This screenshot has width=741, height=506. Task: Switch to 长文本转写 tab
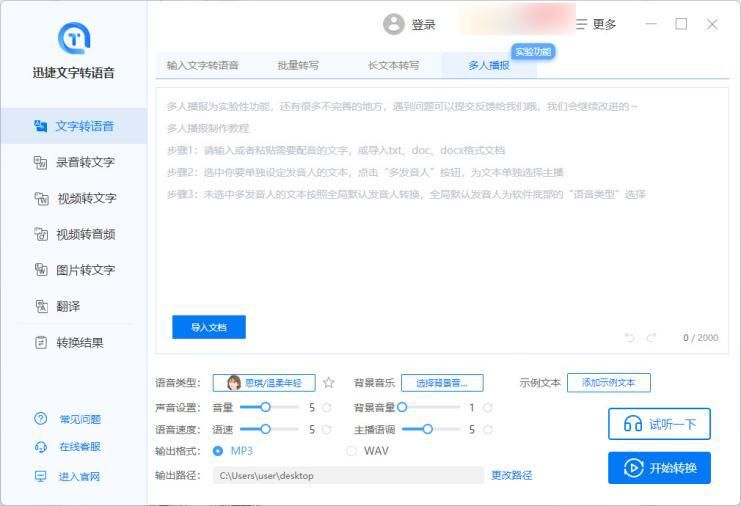coord(394,65)
